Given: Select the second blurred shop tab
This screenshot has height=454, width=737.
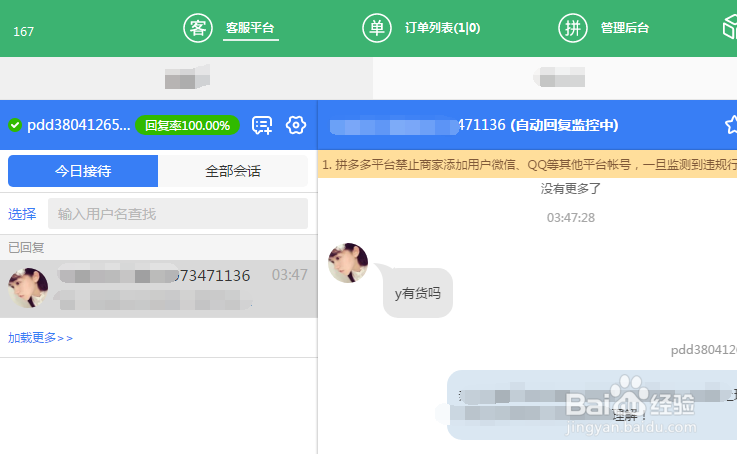Looking at the screenshot, I should coord(555,78).
